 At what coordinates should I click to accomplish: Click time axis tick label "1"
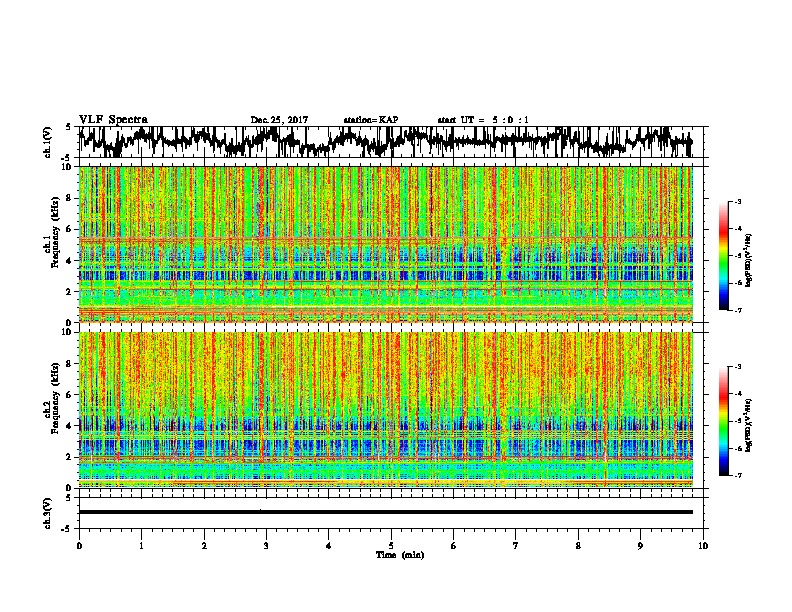coord(141,546)
